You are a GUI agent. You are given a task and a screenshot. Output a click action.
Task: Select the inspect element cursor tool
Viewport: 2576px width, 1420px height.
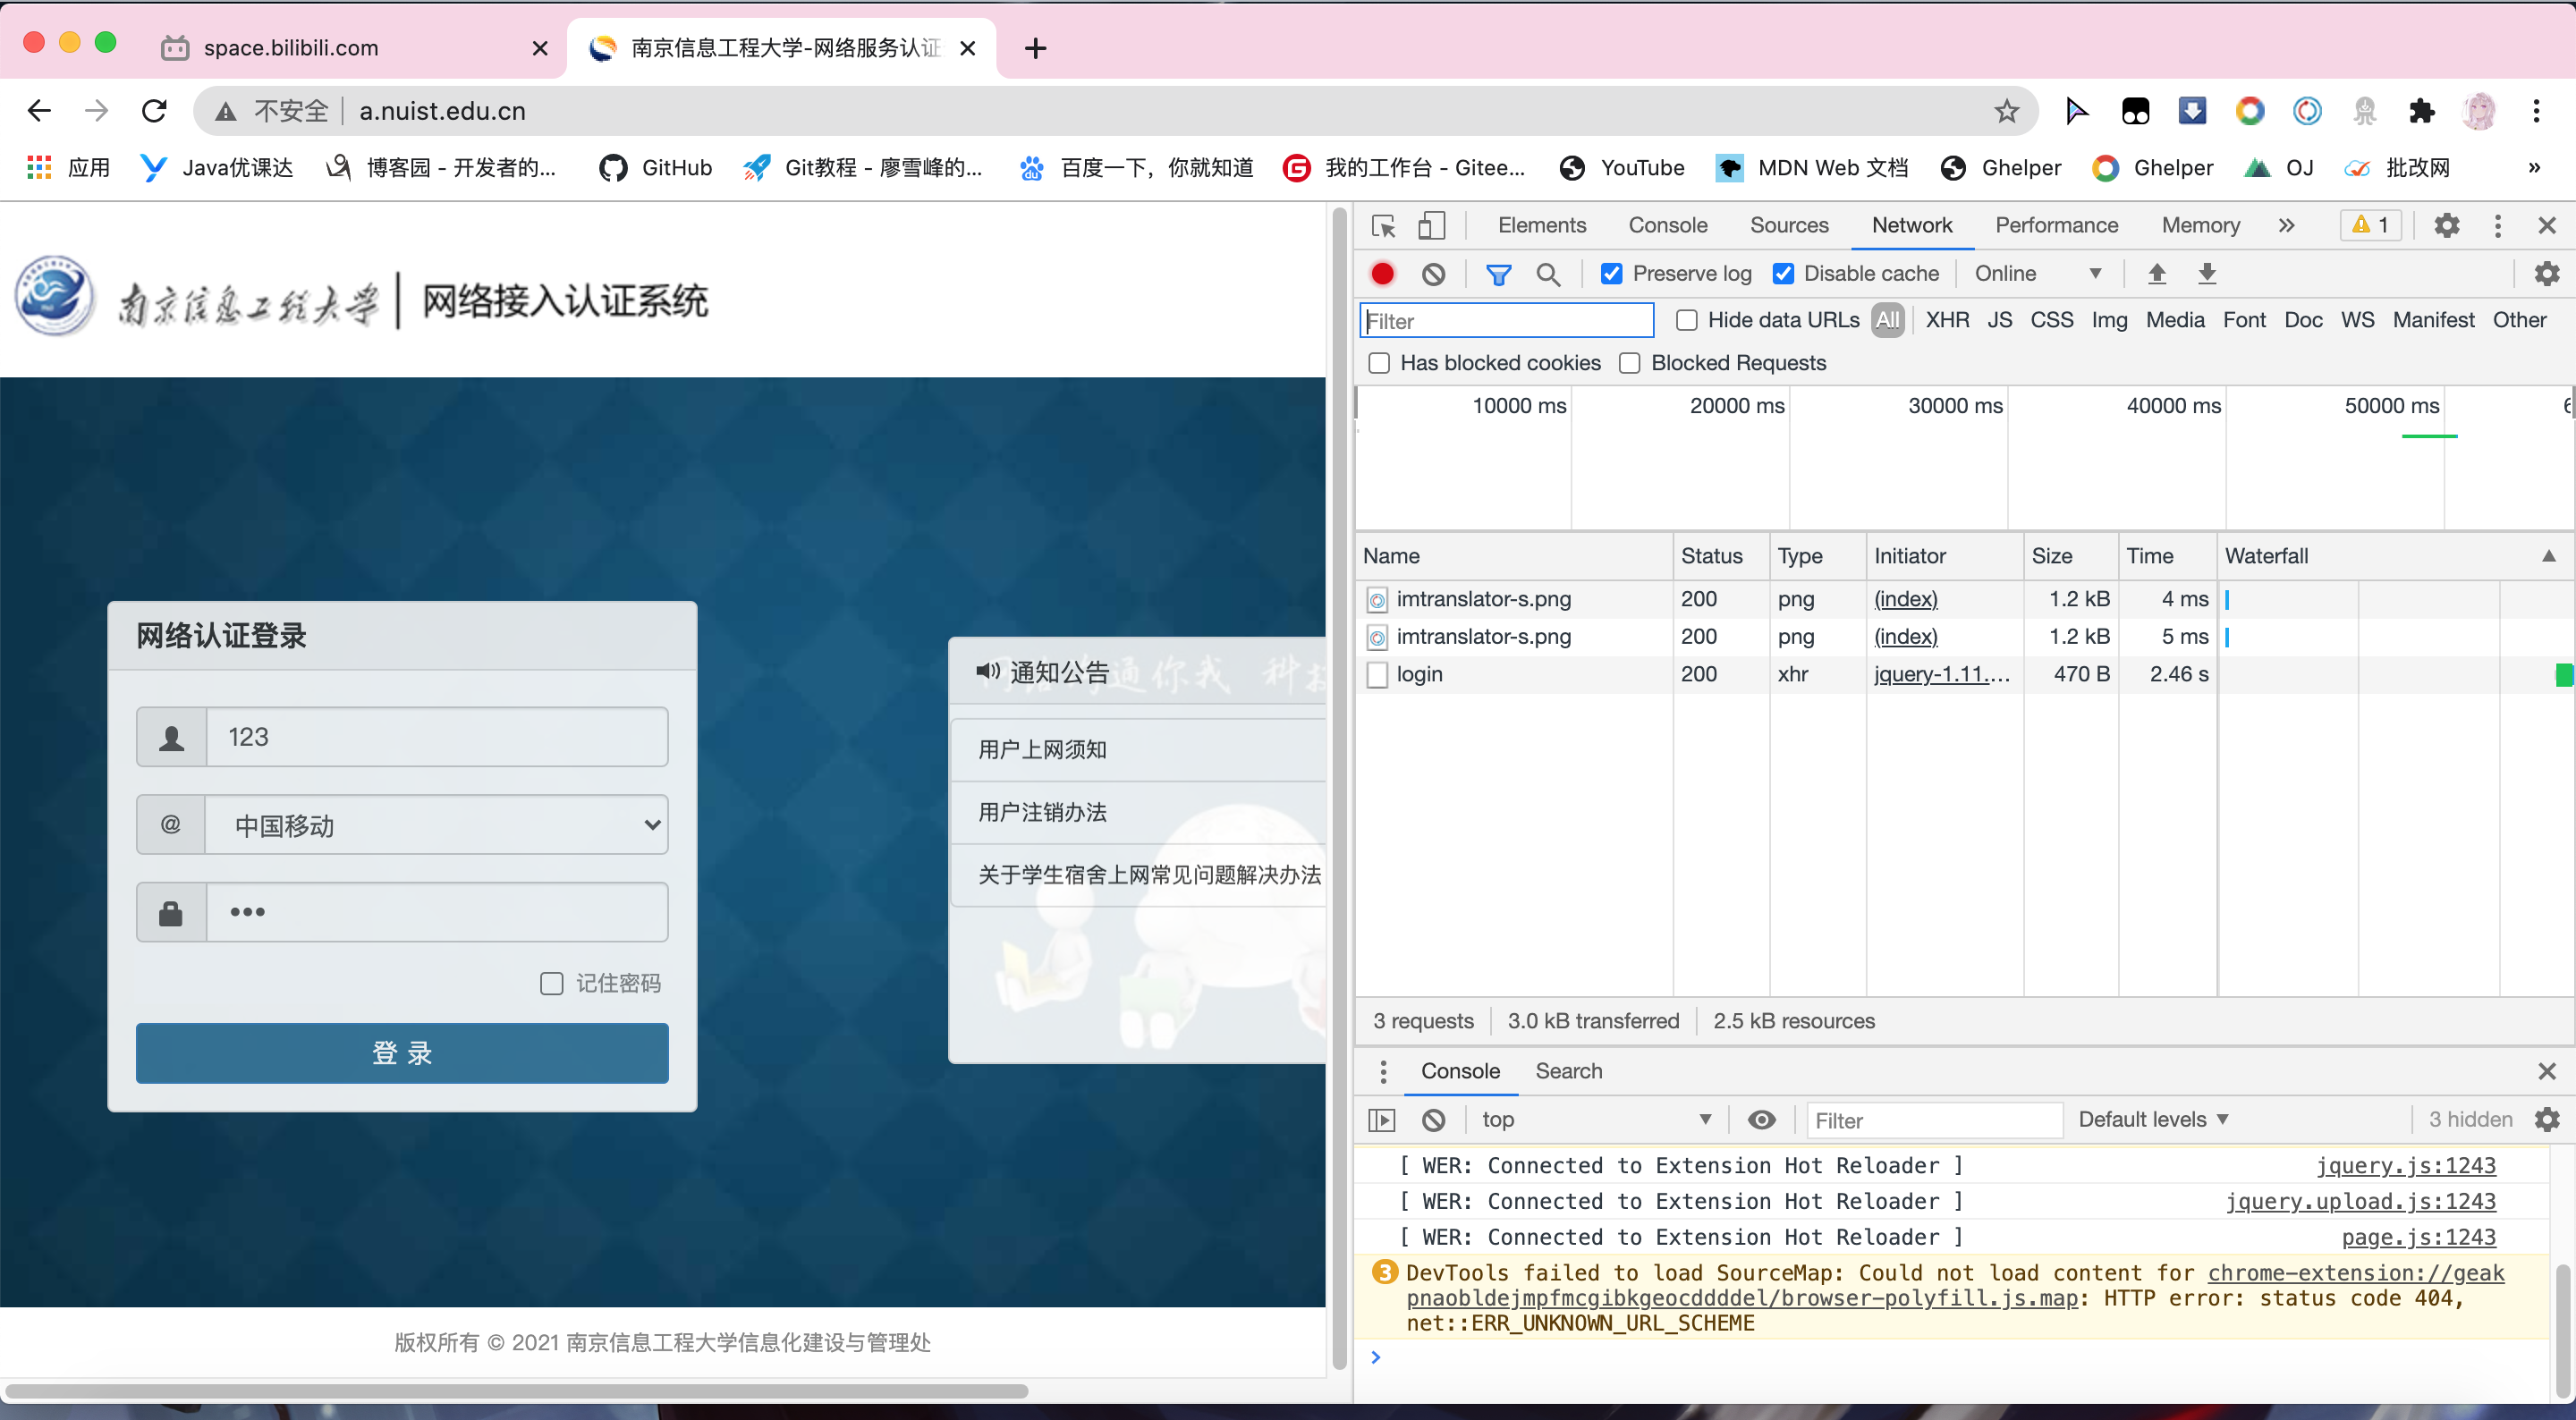click(x=1383, y=225)
